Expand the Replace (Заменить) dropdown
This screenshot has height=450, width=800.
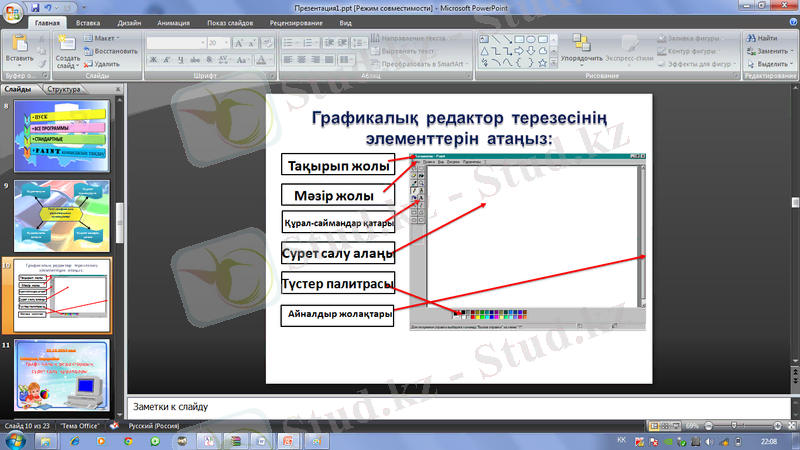click(770, 50)
